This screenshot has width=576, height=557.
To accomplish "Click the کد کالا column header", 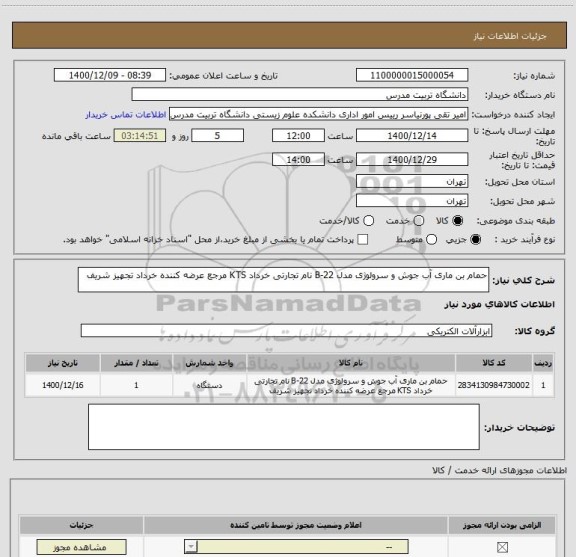I will [x=494, y=363].
